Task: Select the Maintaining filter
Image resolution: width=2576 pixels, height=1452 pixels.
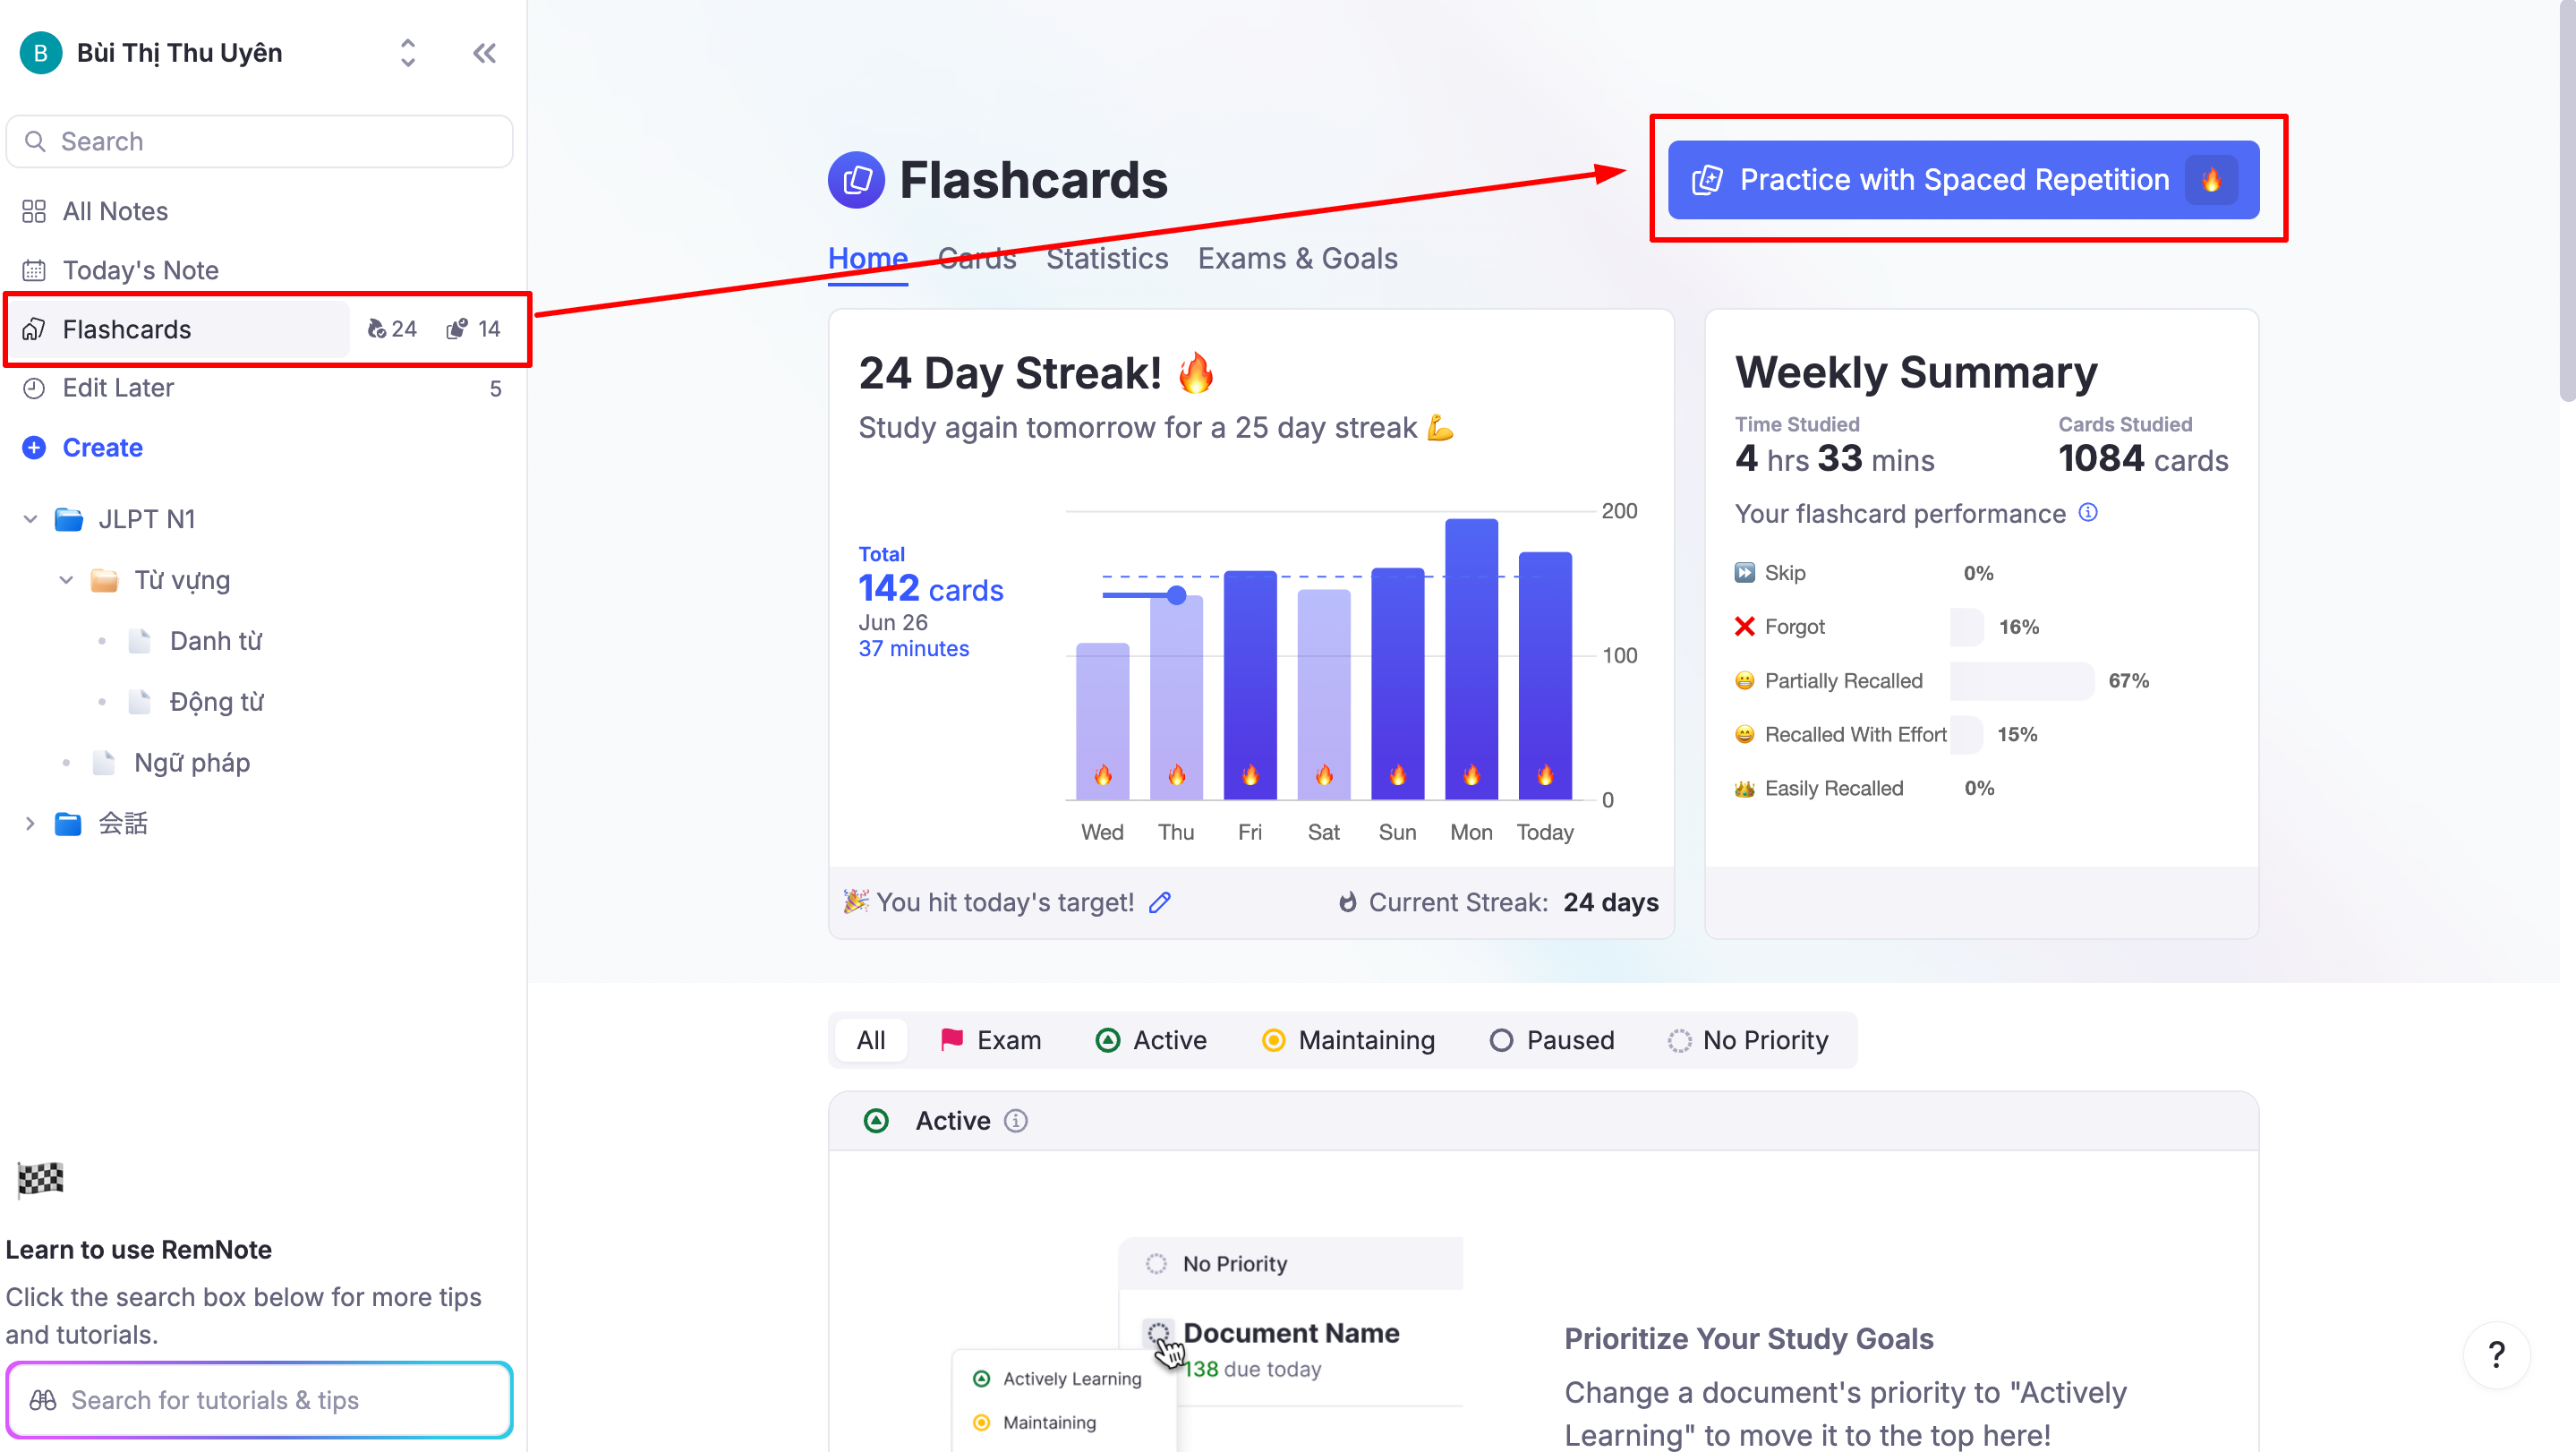Action: 1347,1040
